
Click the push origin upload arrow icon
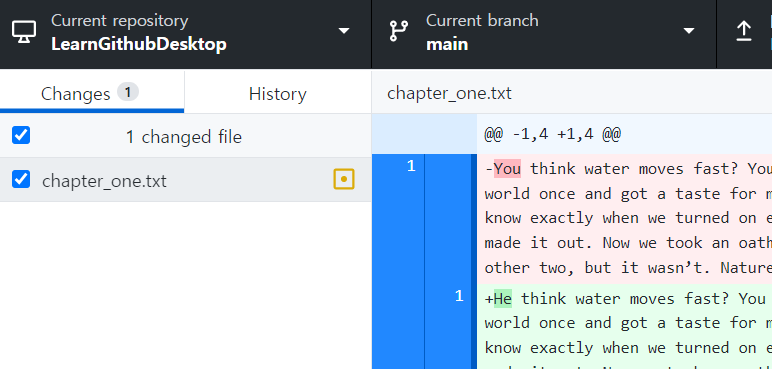(x=743, y=31)
